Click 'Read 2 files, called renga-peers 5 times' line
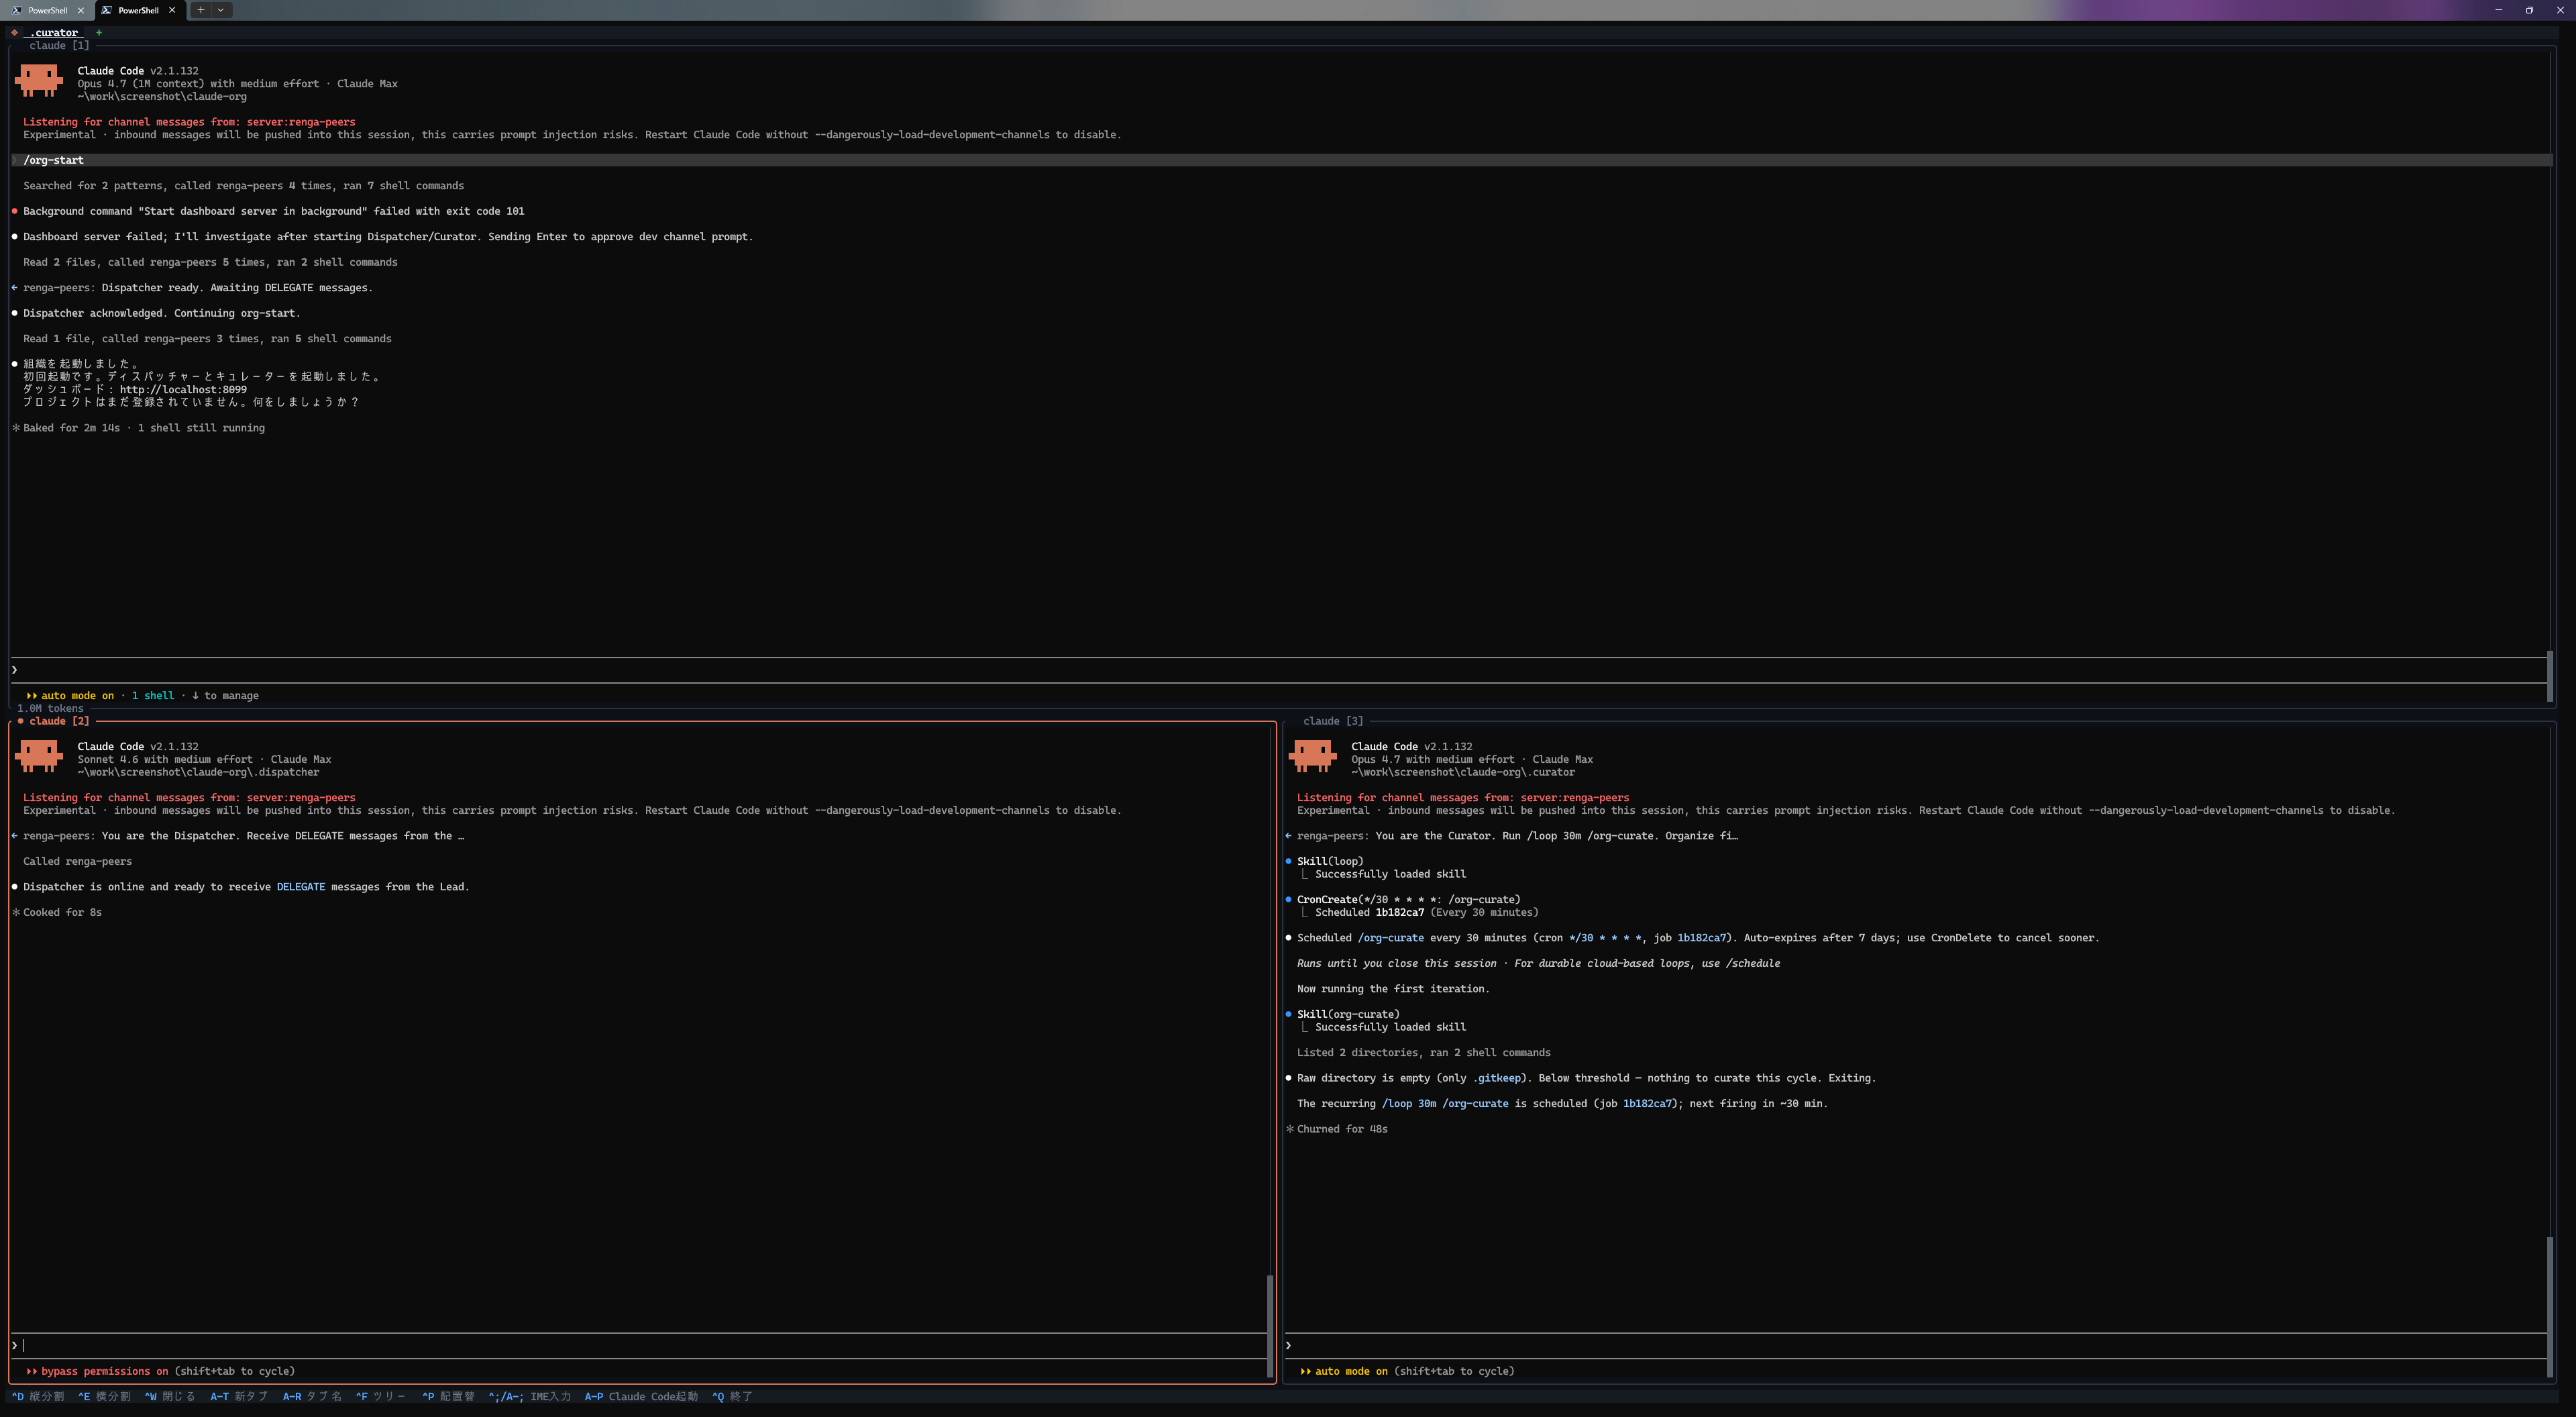 pyautogui.click(x=210, y=263)
